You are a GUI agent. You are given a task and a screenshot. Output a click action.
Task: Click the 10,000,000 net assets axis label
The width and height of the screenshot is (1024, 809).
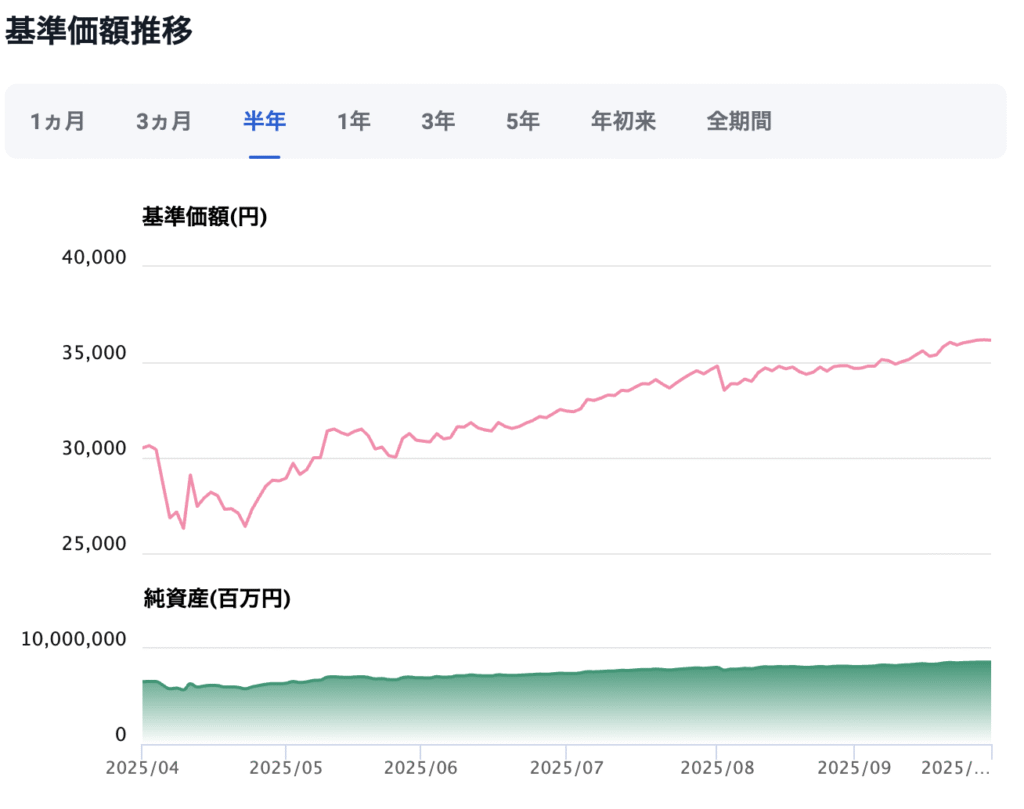pyautogui.click(x=74, y=639)
